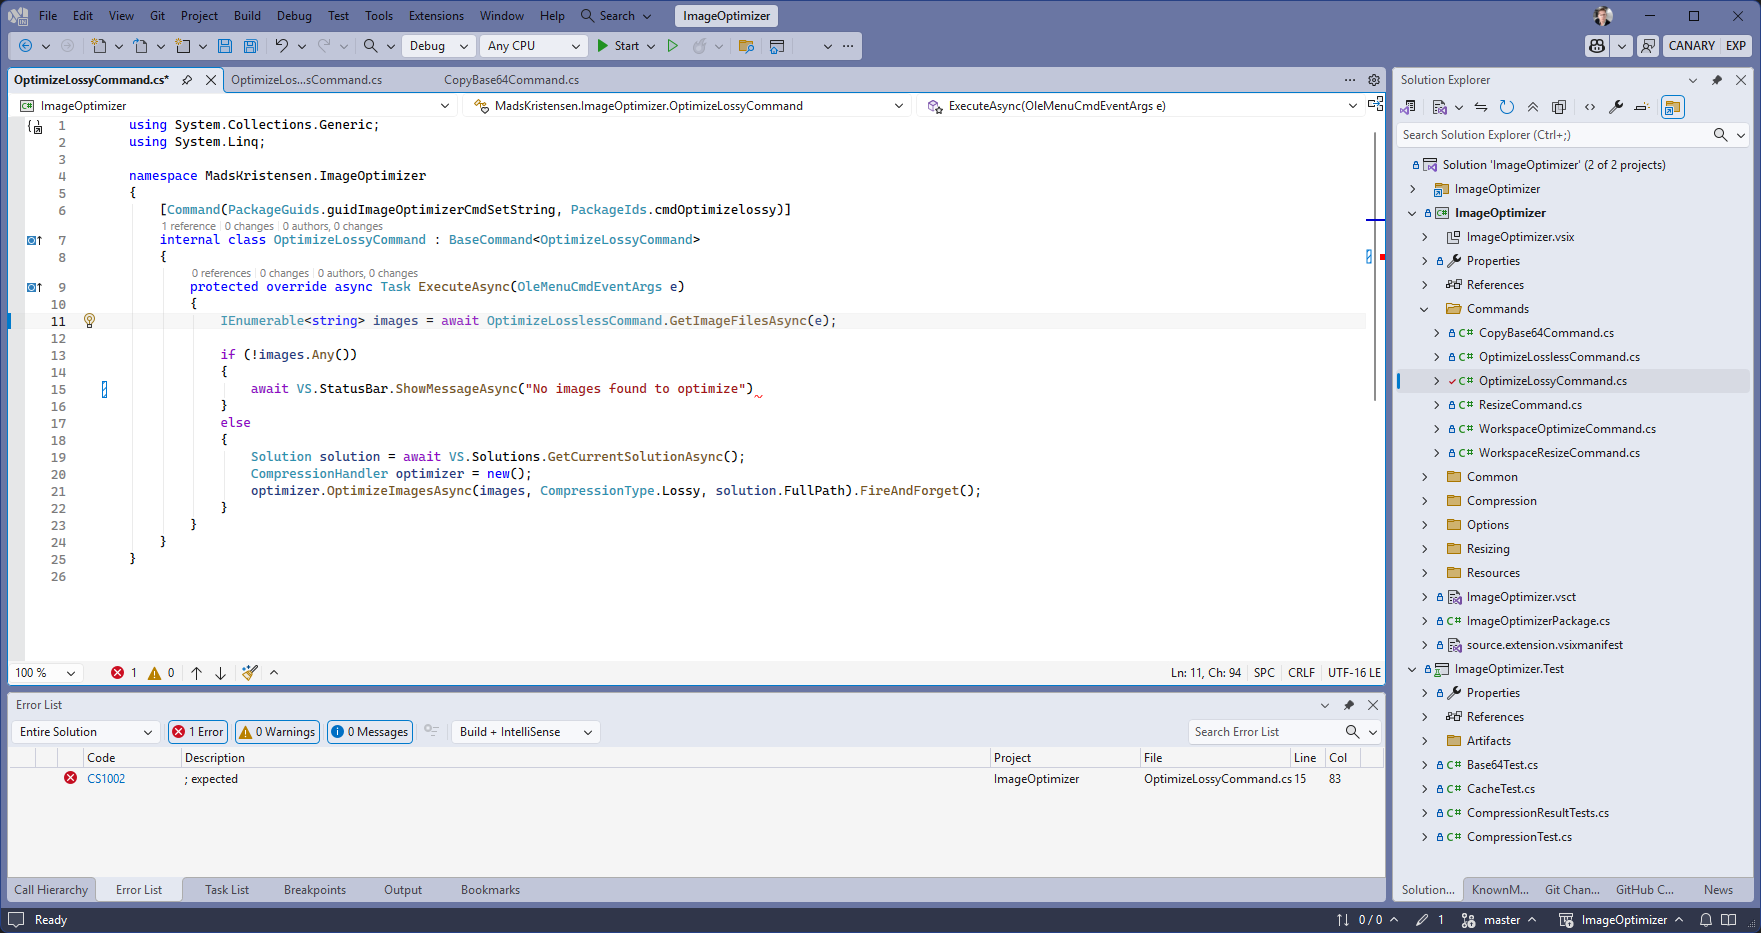1761x933 pixels.
Task: Open the Extensions menu
Action: 436,16
